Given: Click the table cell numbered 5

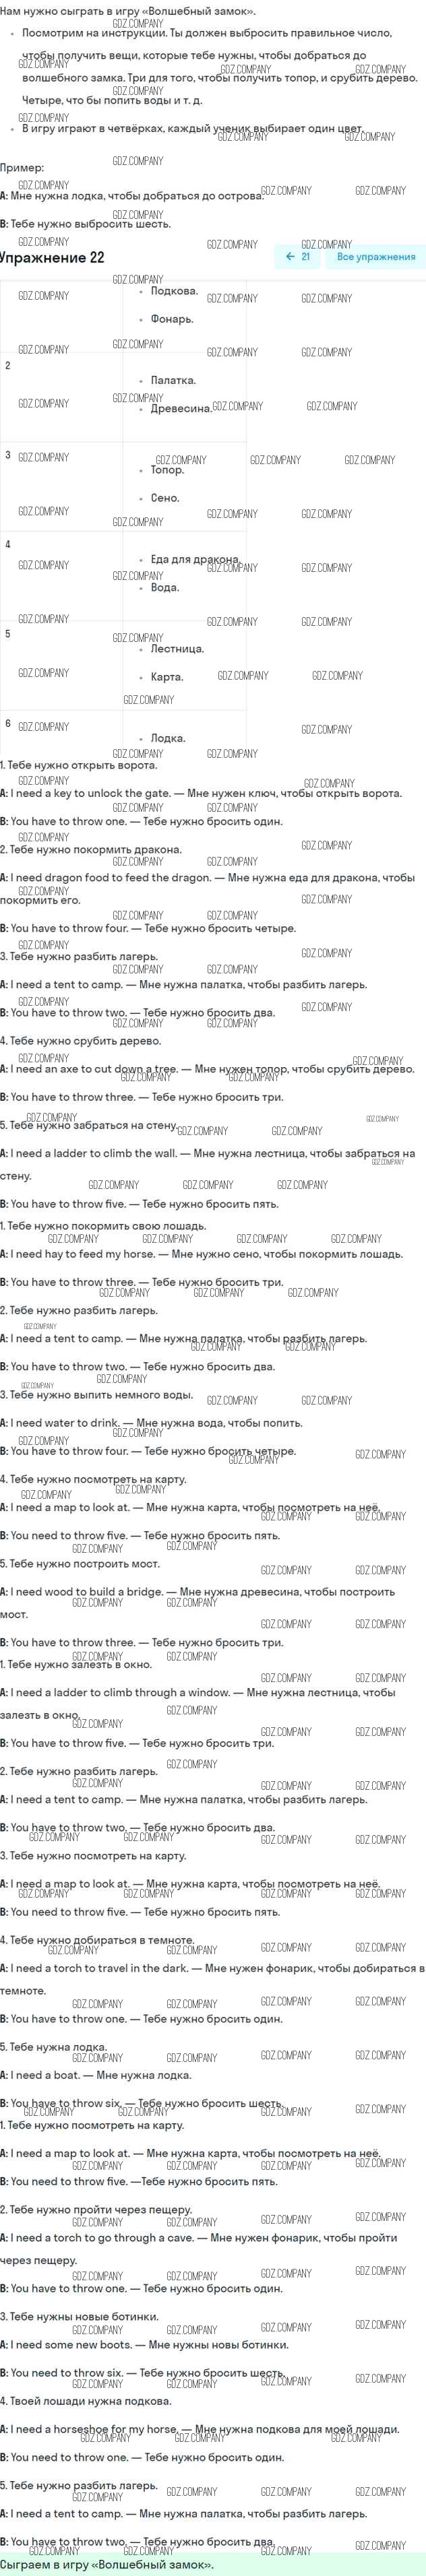Looking at the screenshot, I should click(x=61, y=665).
